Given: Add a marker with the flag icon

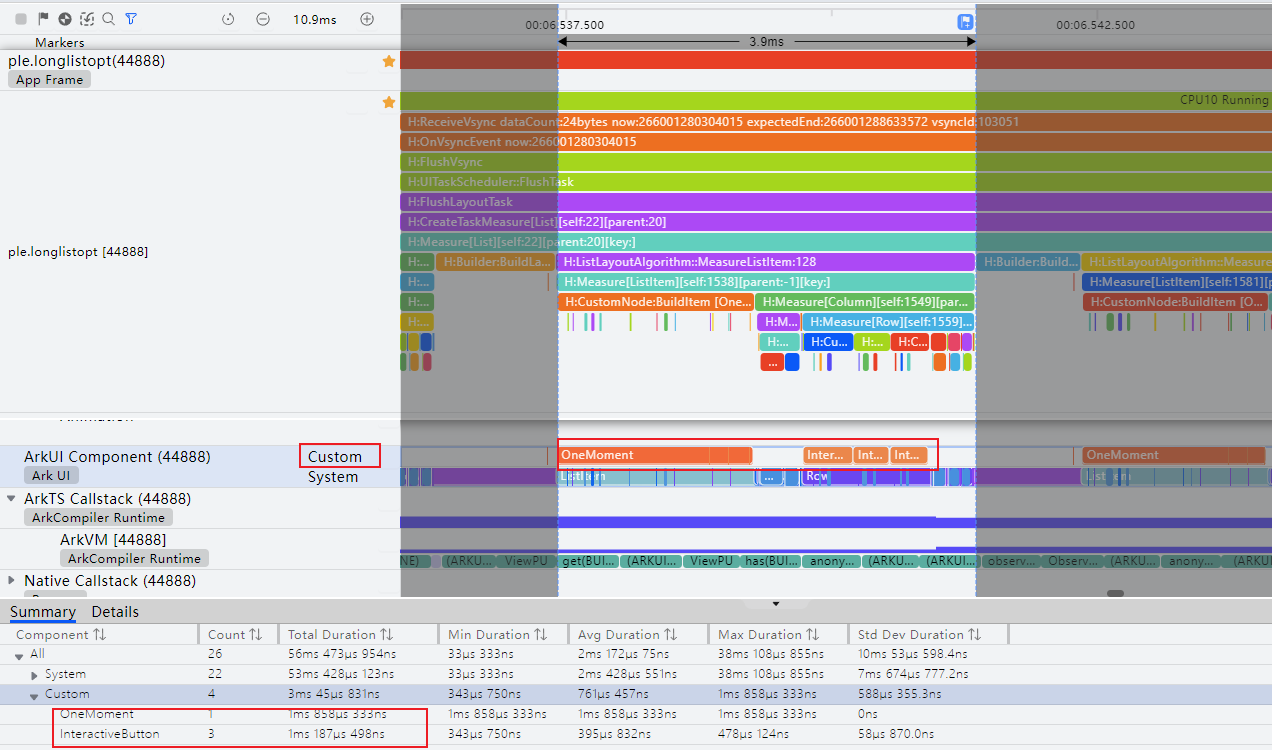Looking at the screenshot, I should point(43,19).
